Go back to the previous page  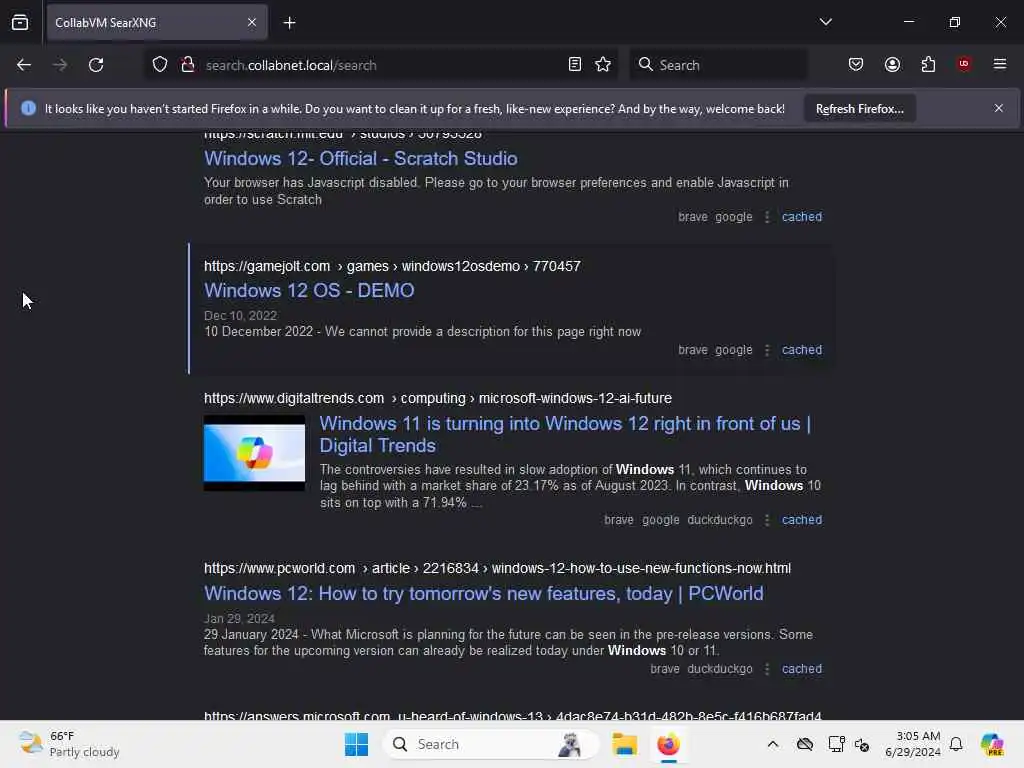(24, 65)
